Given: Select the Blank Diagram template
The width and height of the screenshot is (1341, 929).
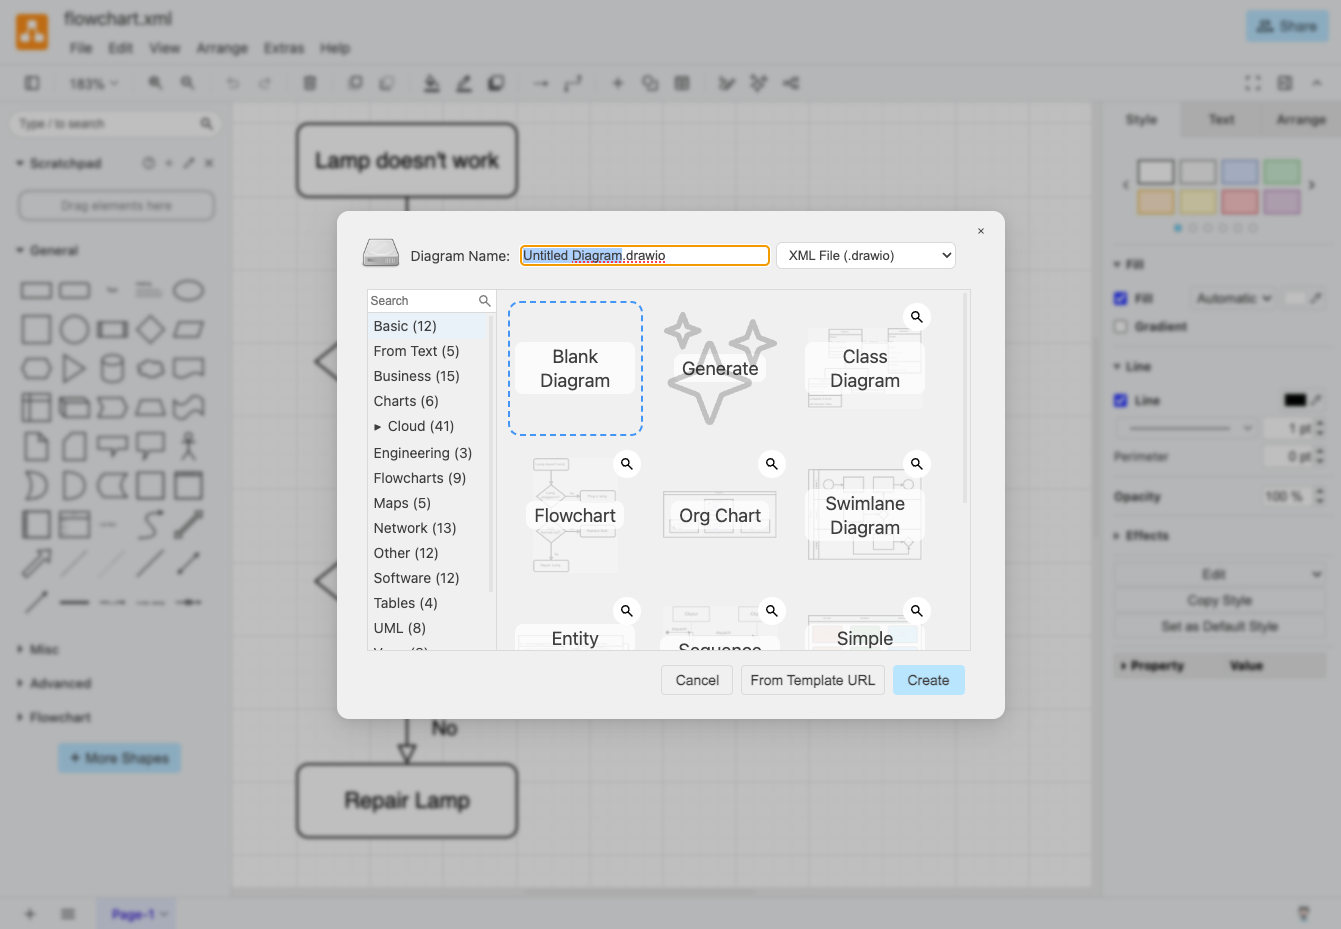Looking at the screenshot, I should (x=575, y=369).
